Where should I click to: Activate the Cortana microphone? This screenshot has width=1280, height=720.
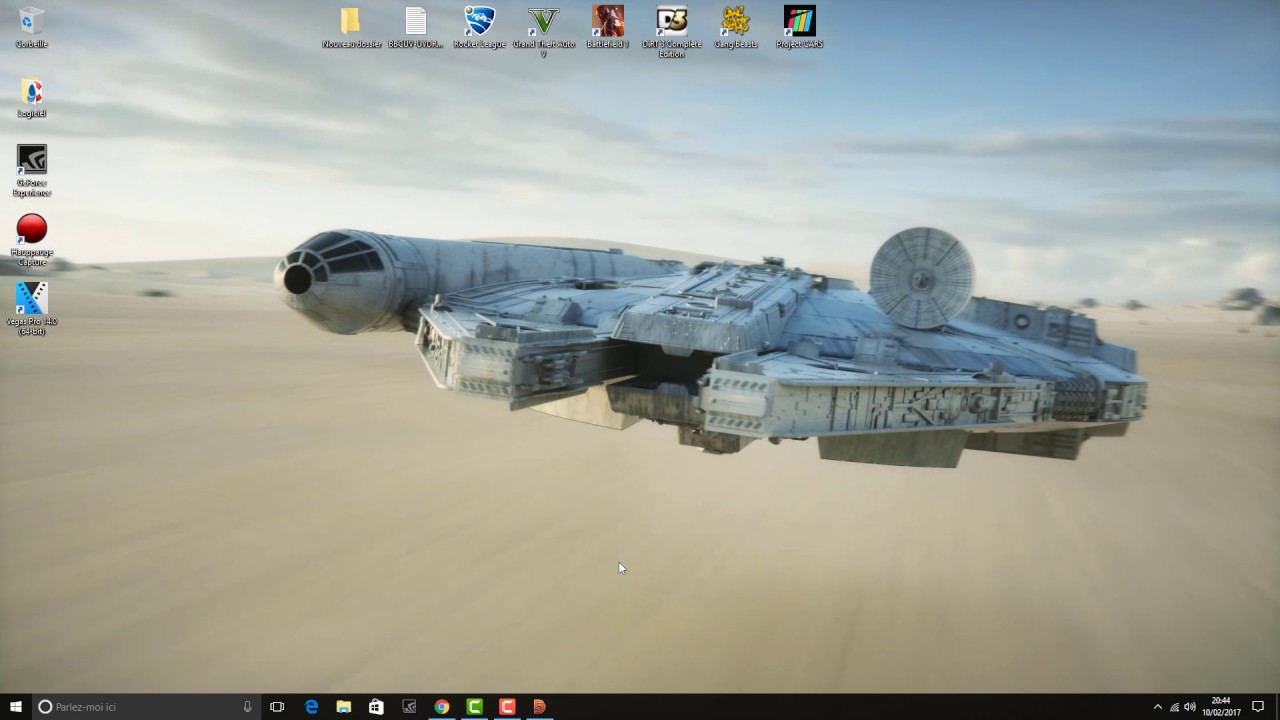pyautogui.click(x=247, y=707)
